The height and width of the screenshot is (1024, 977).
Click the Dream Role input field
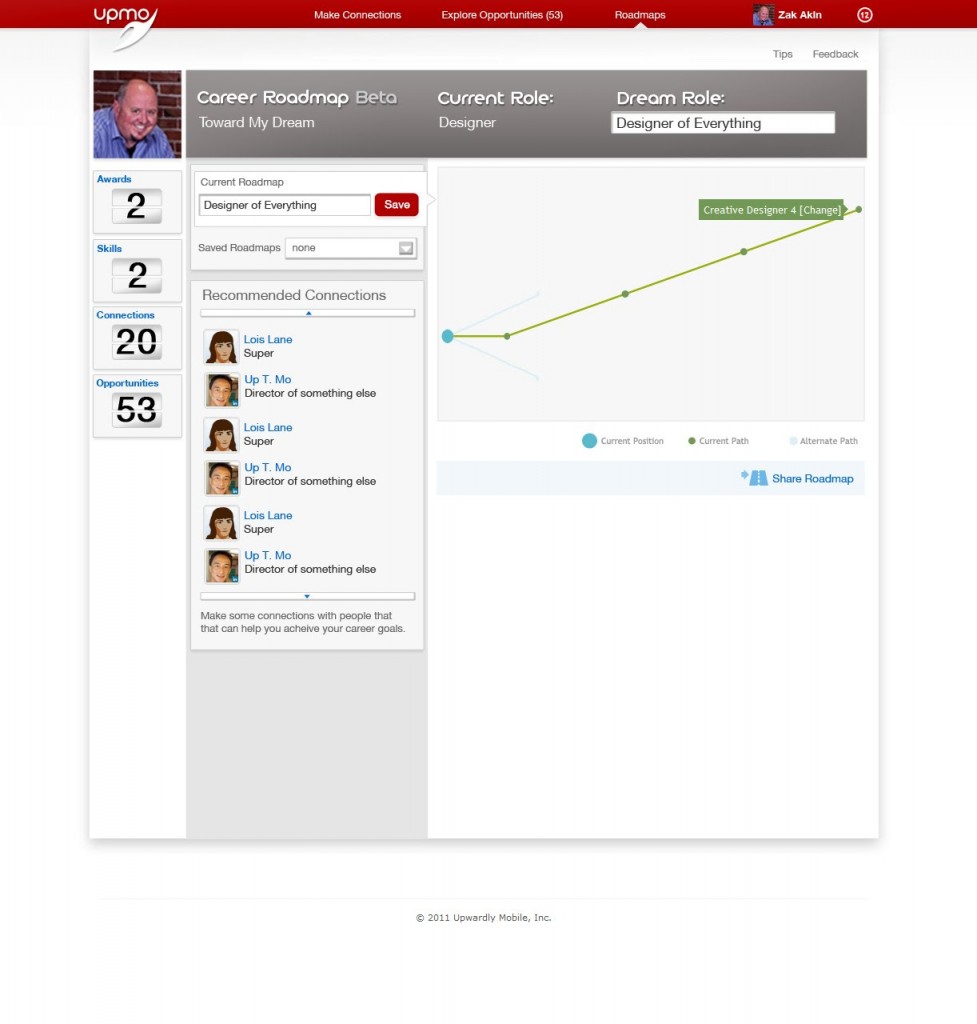(x=723, y=123)
